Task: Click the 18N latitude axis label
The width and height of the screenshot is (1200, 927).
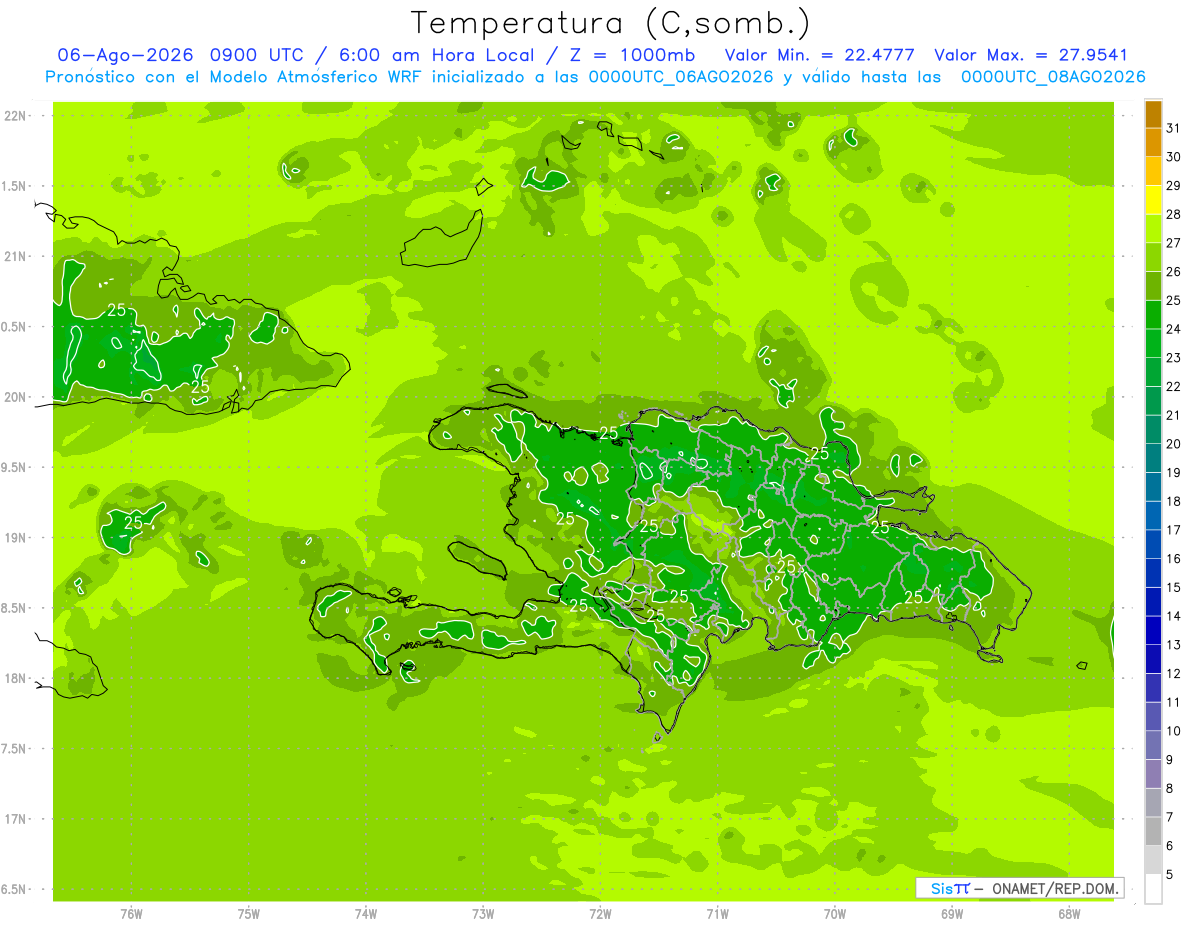Action: [17, 678]
